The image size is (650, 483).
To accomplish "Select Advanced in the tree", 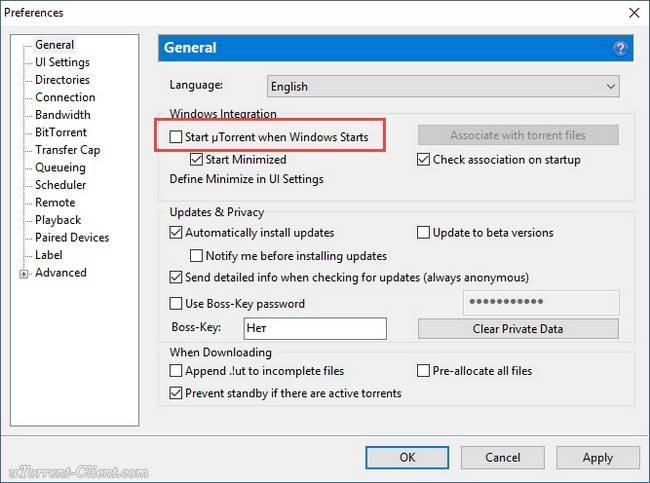I will [61, 272].
